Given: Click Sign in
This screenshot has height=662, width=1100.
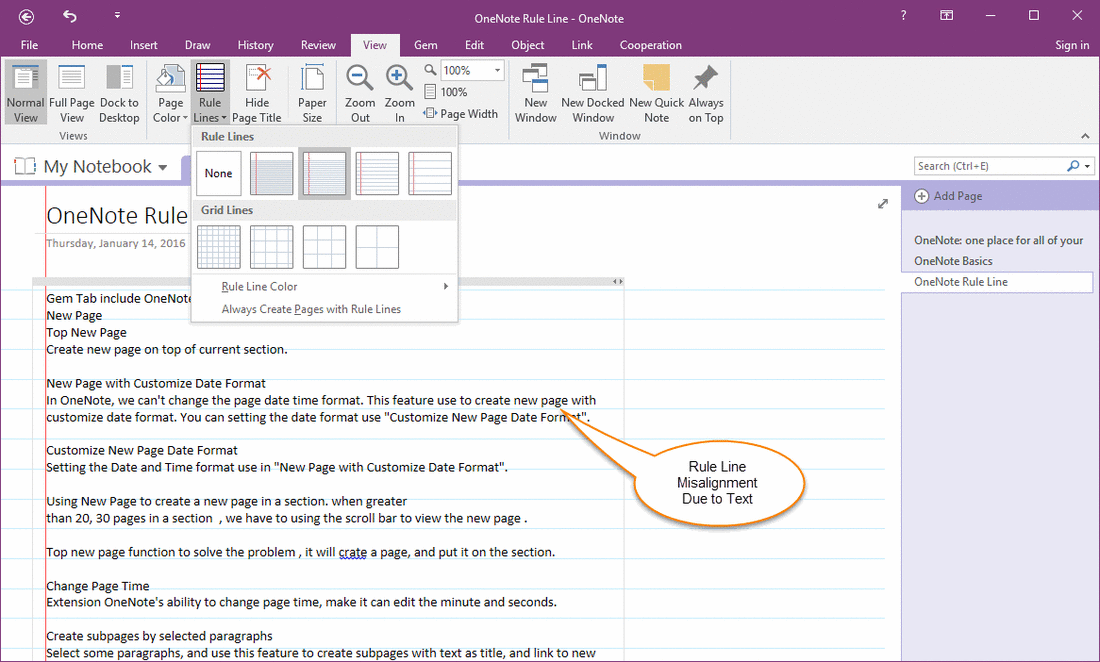Looking at the screenshot, I should 1071,45.
